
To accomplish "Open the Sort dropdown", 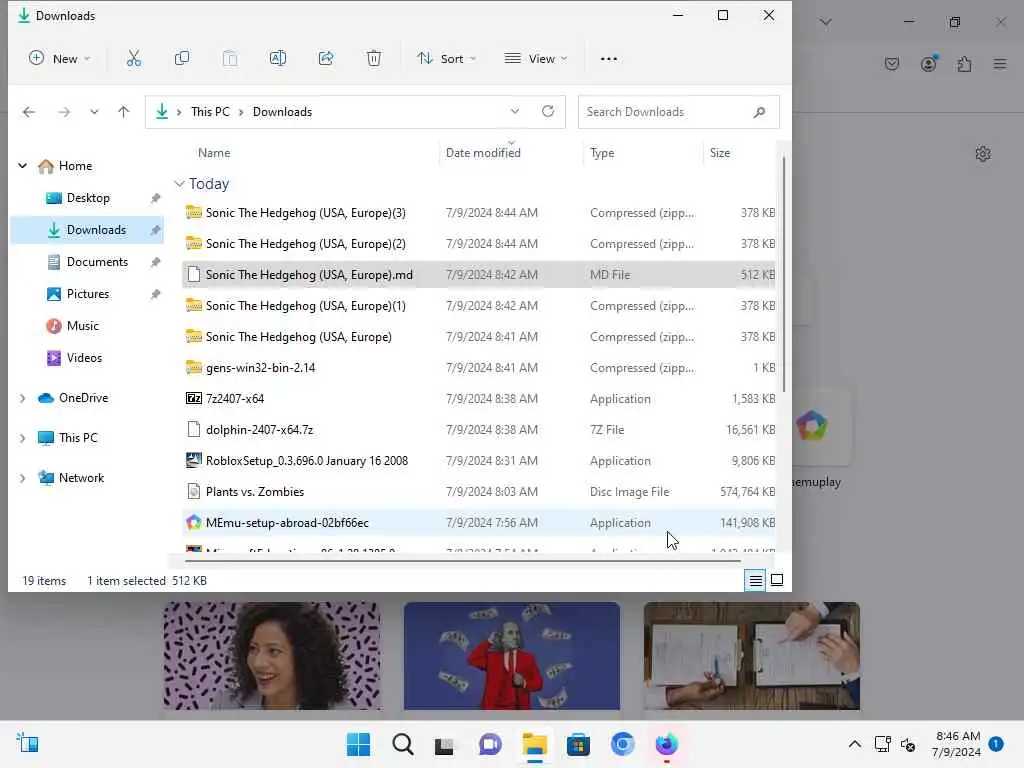I will point(447,59).
